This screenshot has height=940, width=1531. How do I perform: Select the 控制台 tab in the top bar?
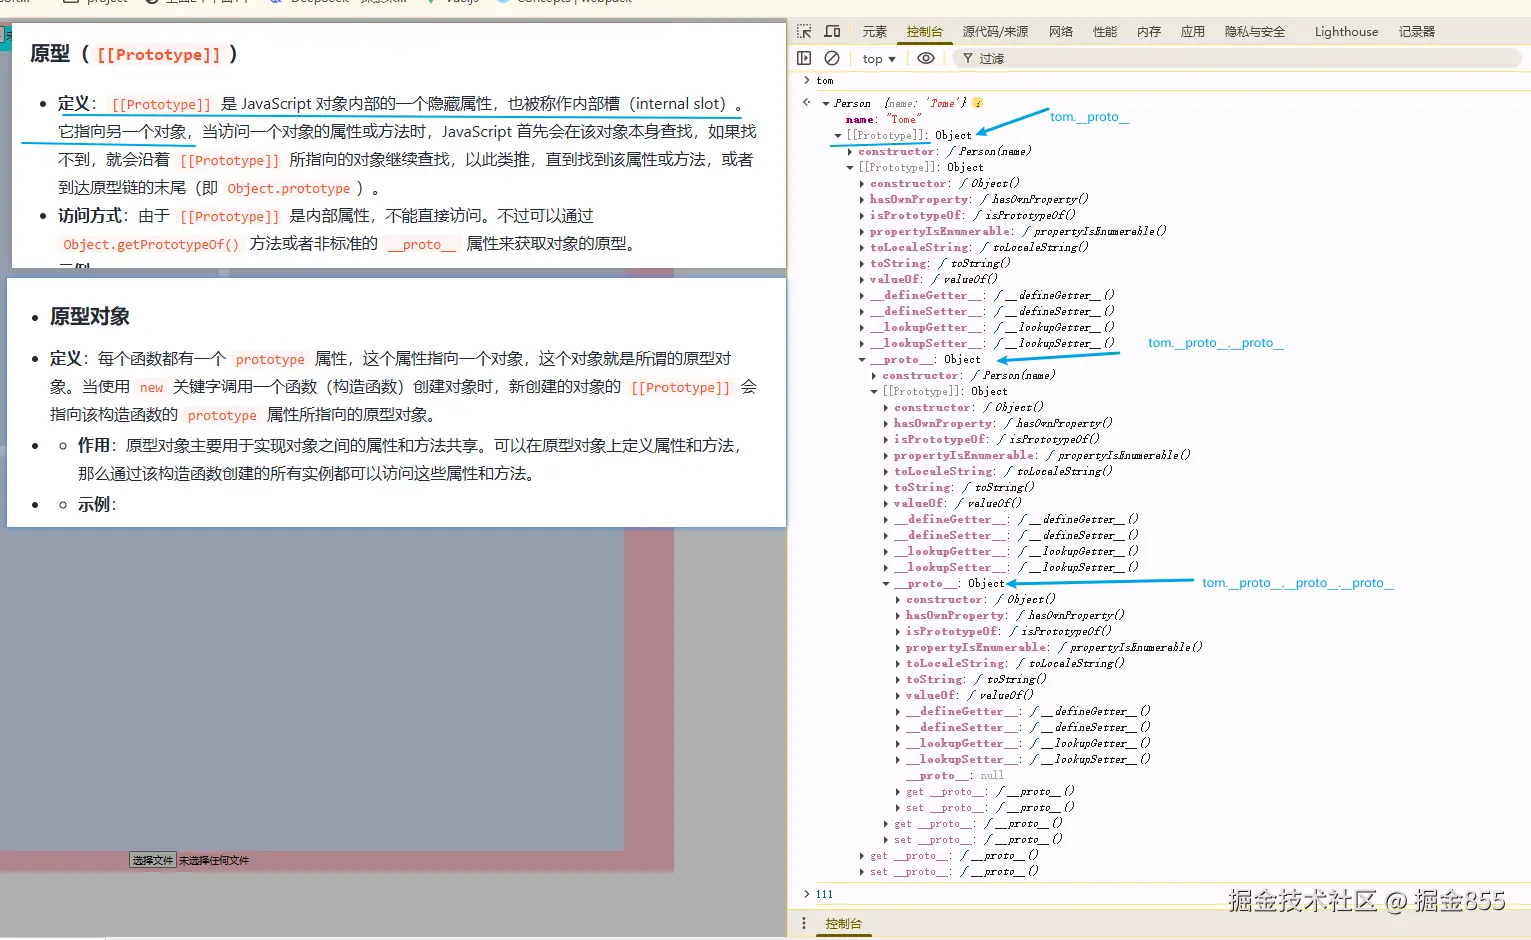point(925,32)
